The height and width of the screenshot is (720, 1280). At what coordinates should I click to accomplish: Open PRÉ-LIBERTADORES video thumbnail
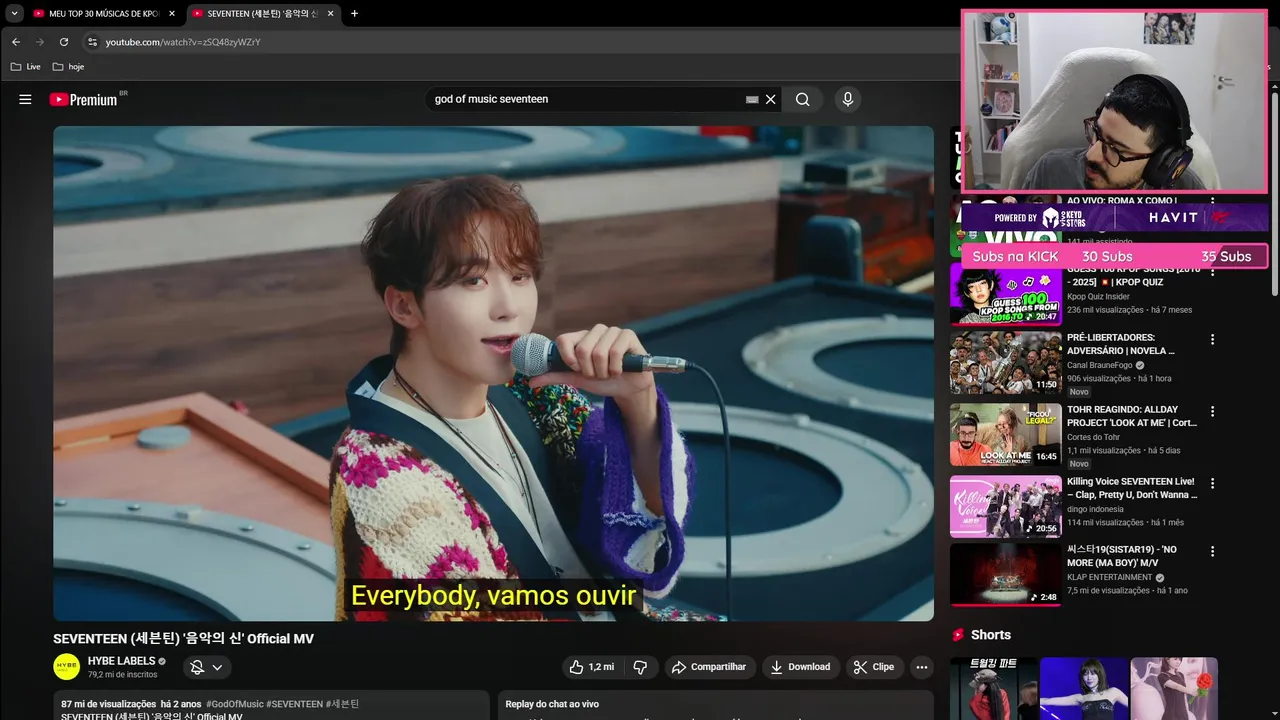pos(1005,362)
